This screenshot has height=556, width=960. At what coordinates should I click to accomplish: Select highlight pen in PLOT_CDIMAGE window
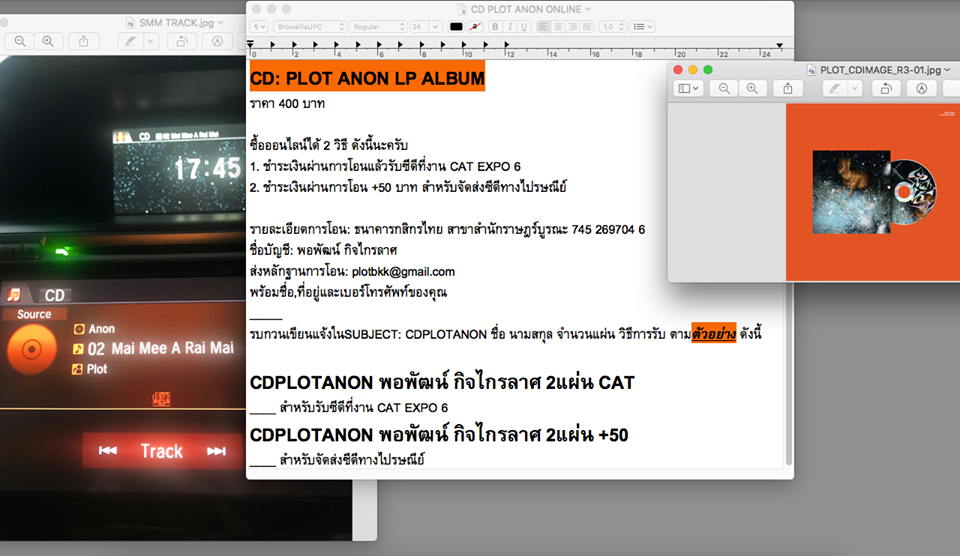[835, 88]
